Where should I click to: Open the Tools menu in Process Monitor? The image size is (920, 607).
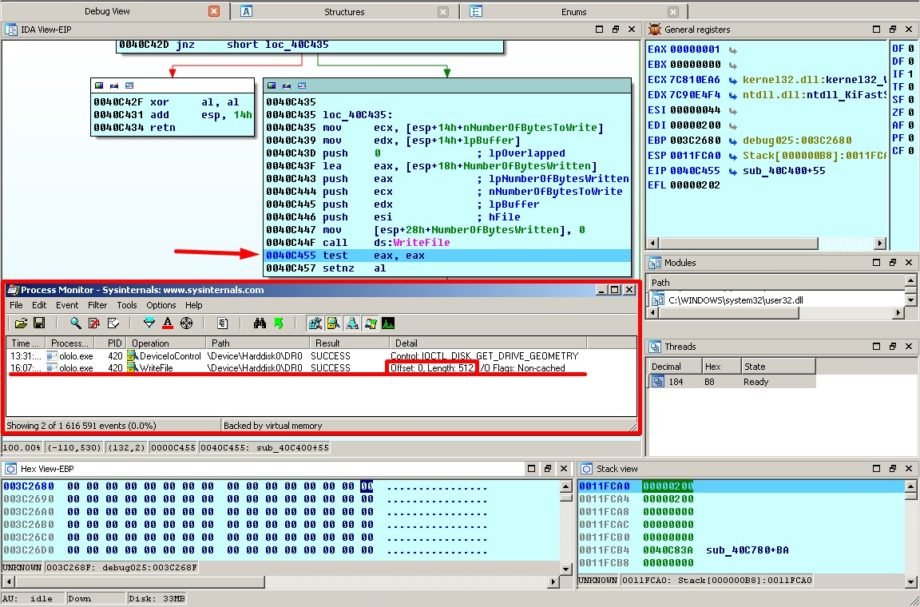pyautogui.click(x=127, y=305)
